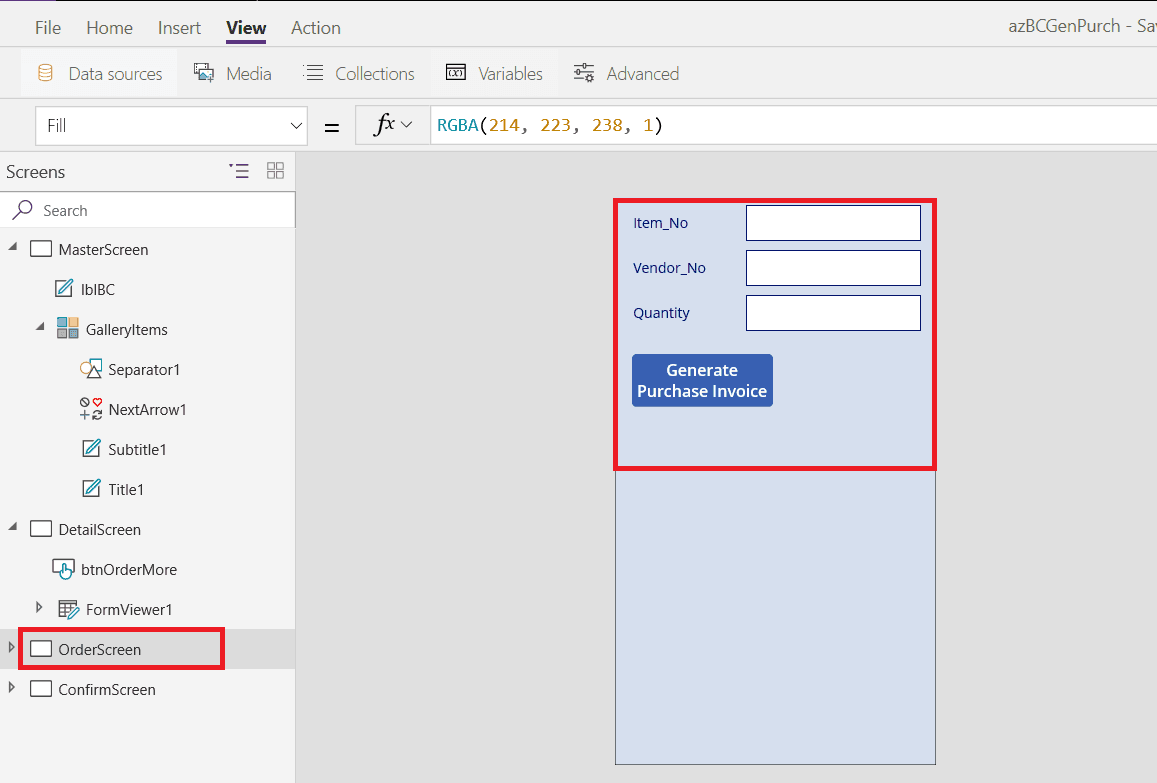Image resolution: width=1157 pixels, height=783 pixels.
Task: Click the Item_No text input box
Action: [833, 223]
